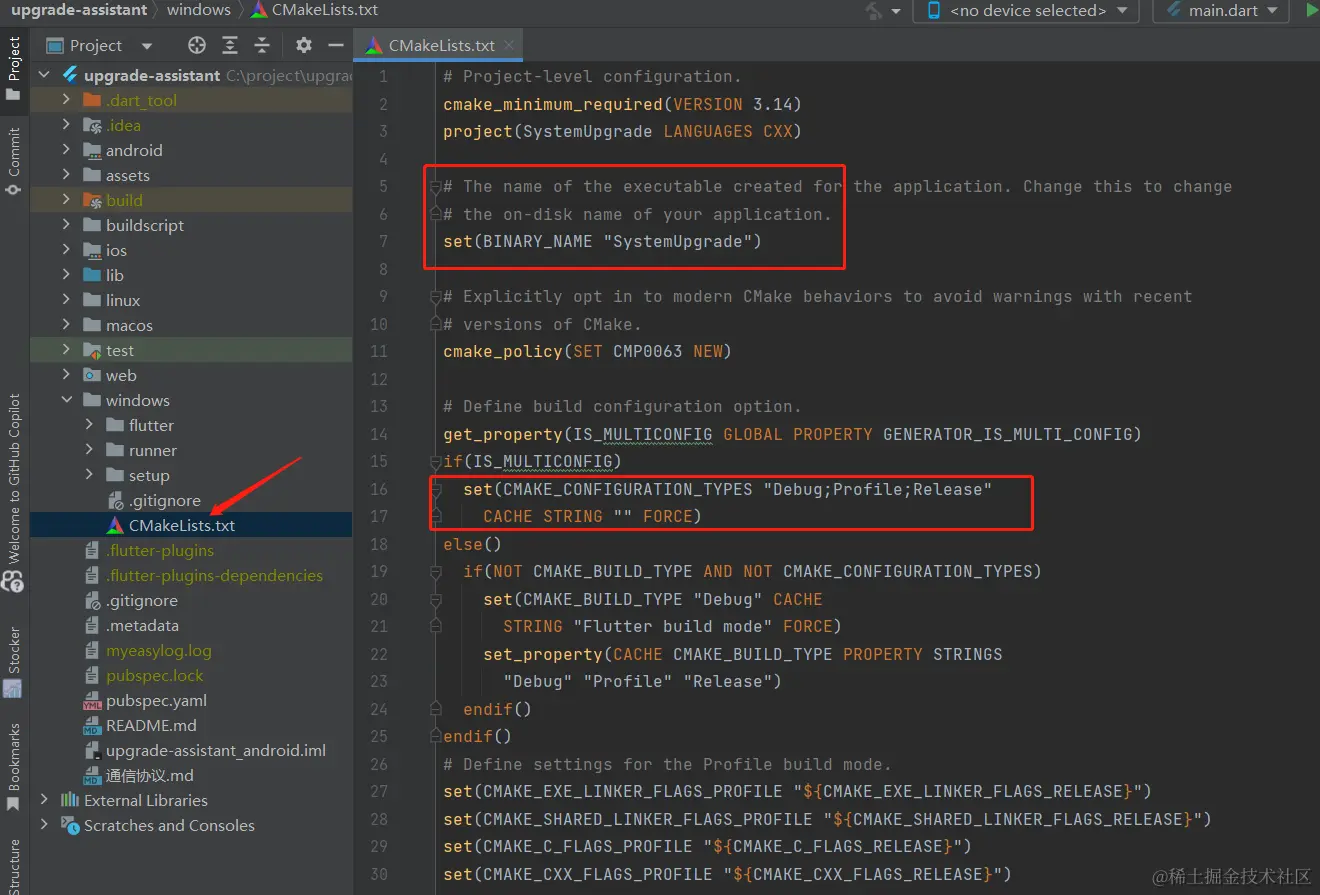Open the Bookmarks tool window
The height and width of the screenshot is (895, 1320).
pos(14,768)
